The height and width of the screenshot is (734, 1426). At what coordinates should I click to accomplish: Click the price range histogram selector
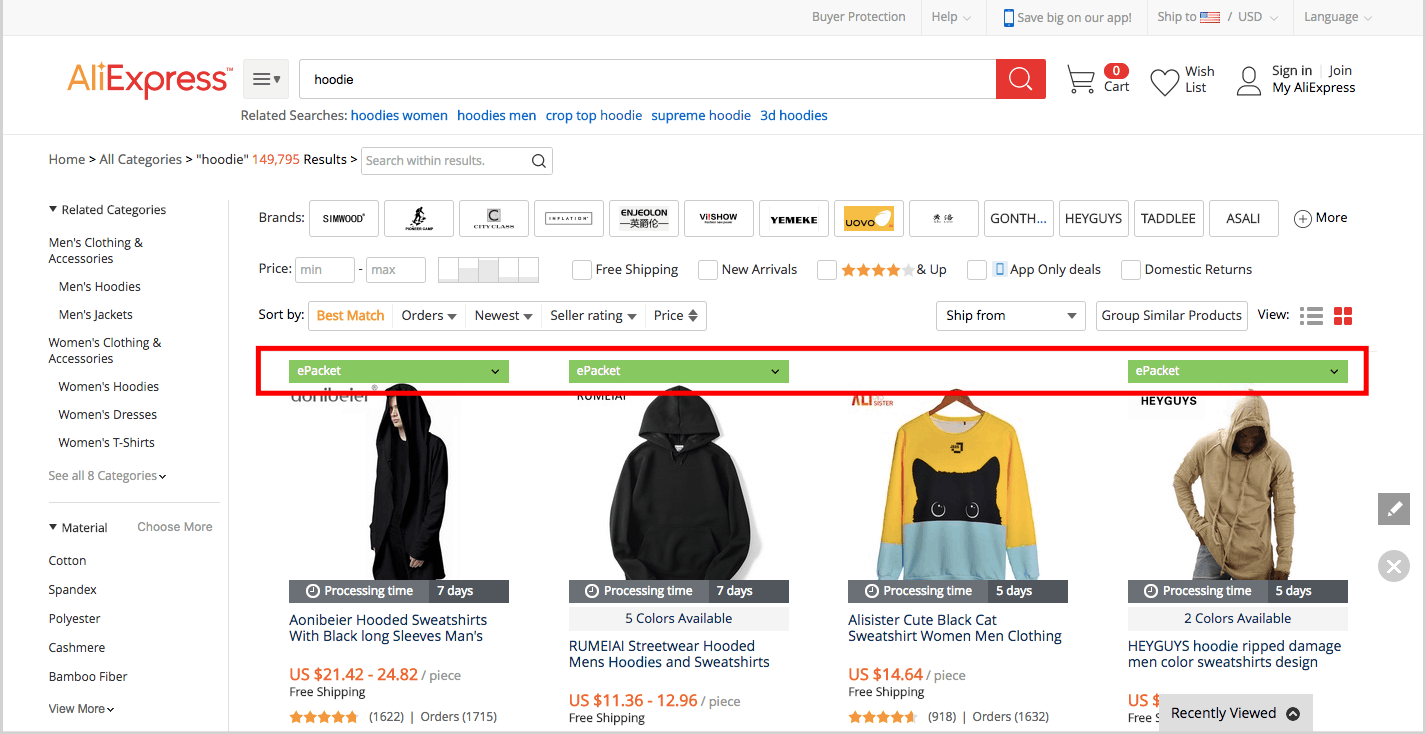pyautogui.click(x=488, y=269)
